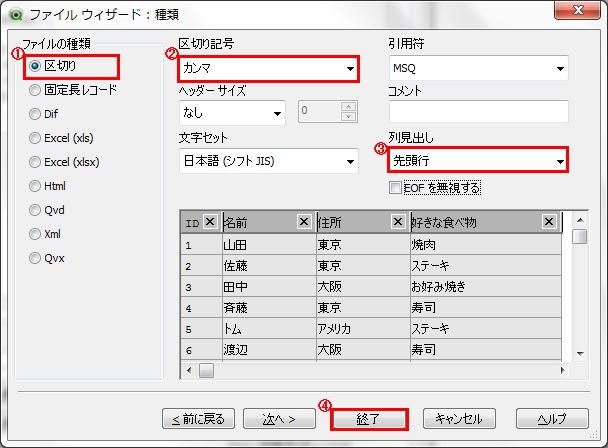Select the 区切り file type radio button
Viewport: 608px width, 448px height.
tap(36, 66)
